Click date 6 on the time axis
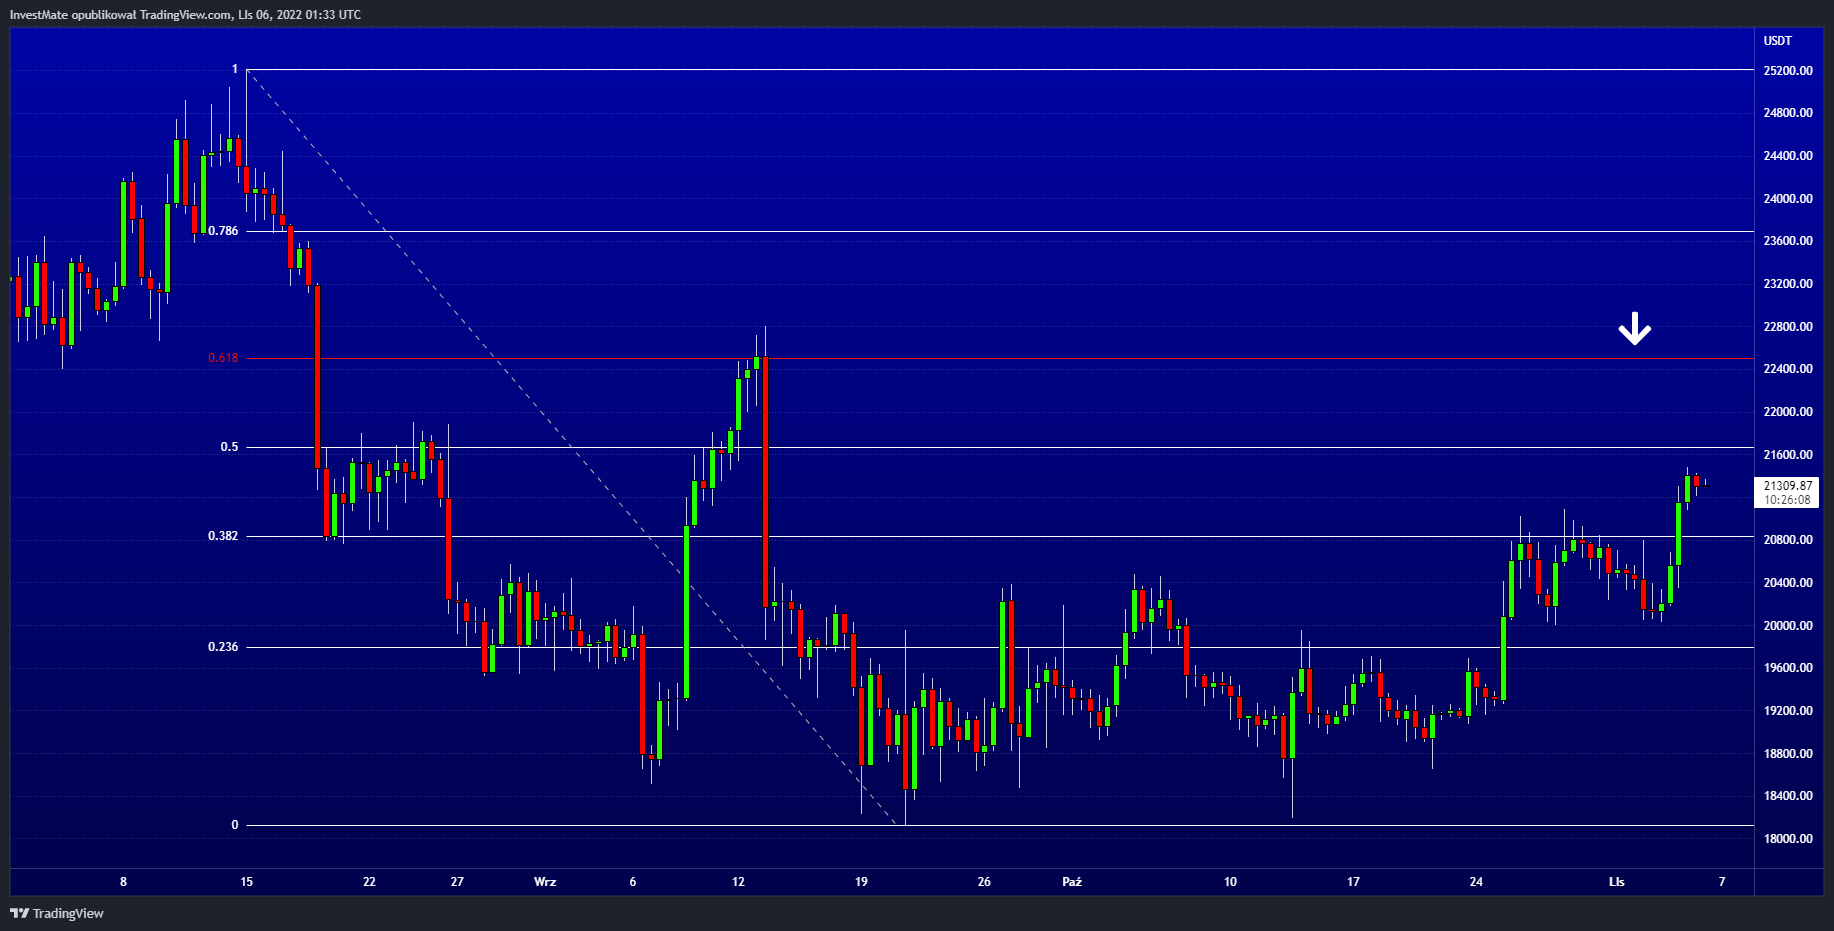The width and height of the screenshot is (1834, 931). click(633, 882)
